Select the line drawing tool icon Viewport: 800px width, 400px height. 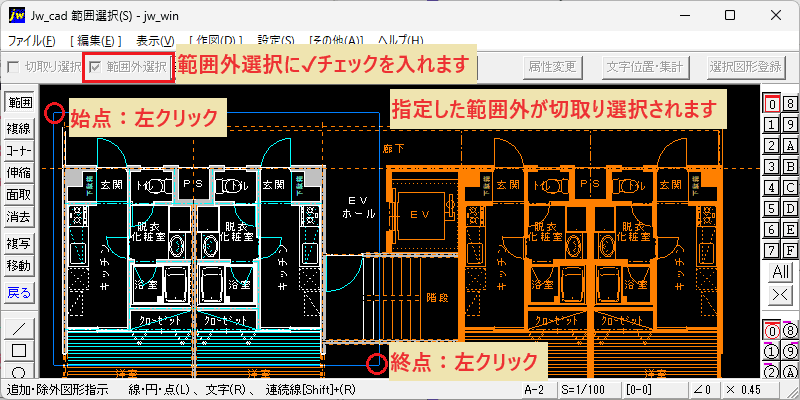click(19, 328)
